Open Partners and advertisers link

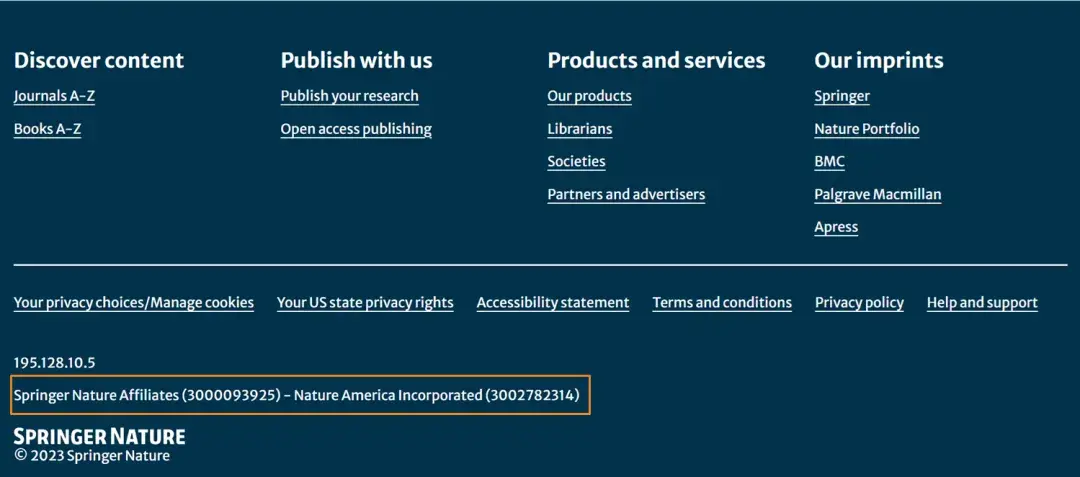click(626, 194)
